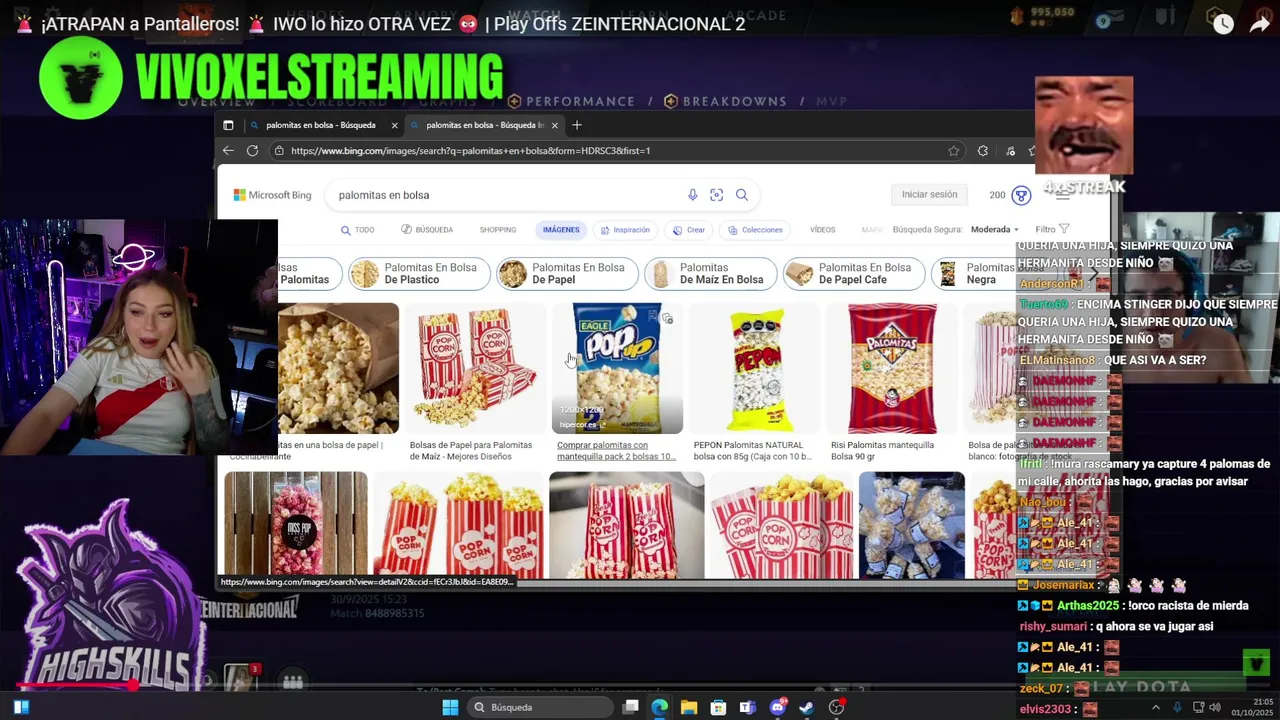The width and height of the screenshot is (1280, 720).
Task: Open Steam from the taskbar
Action: click(807, 708)
